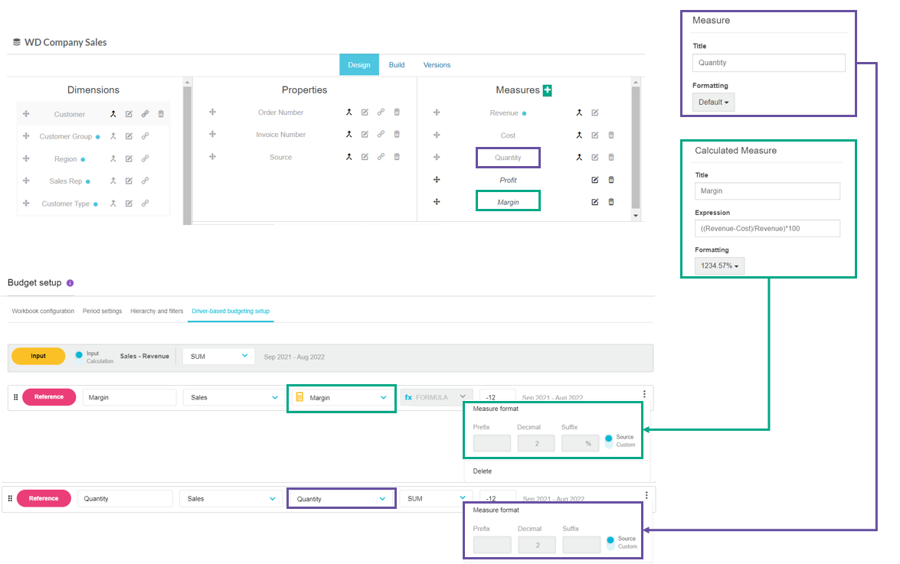Delete the Customer dimension via trash icon
This screenshot has width=900, height=564.
click(161, 114)
